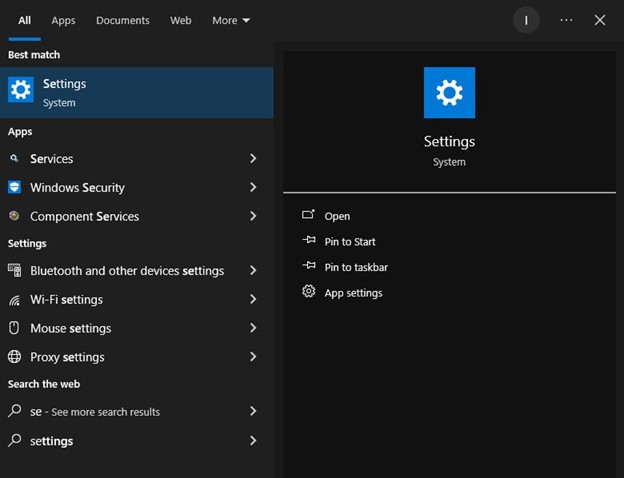Open App settings for Settings
Viewport: 624px width, 478px height.
point(353,293)
